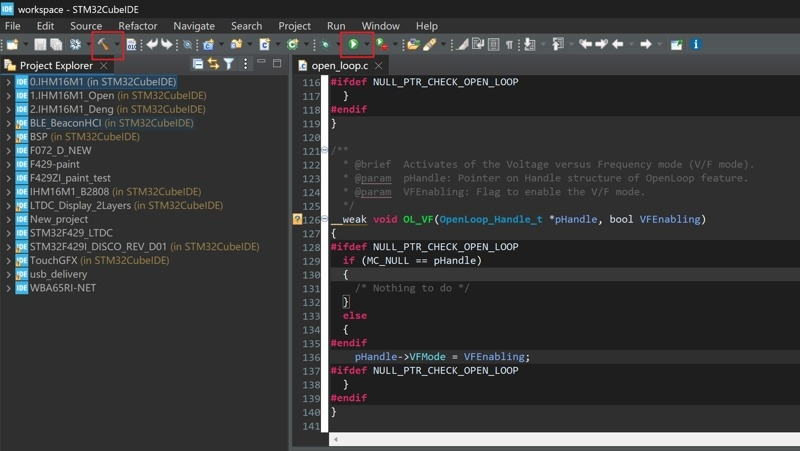Expand the 1.IHM16M1_Open project tree
800x451 pixels.
click(x=9, y=95)
